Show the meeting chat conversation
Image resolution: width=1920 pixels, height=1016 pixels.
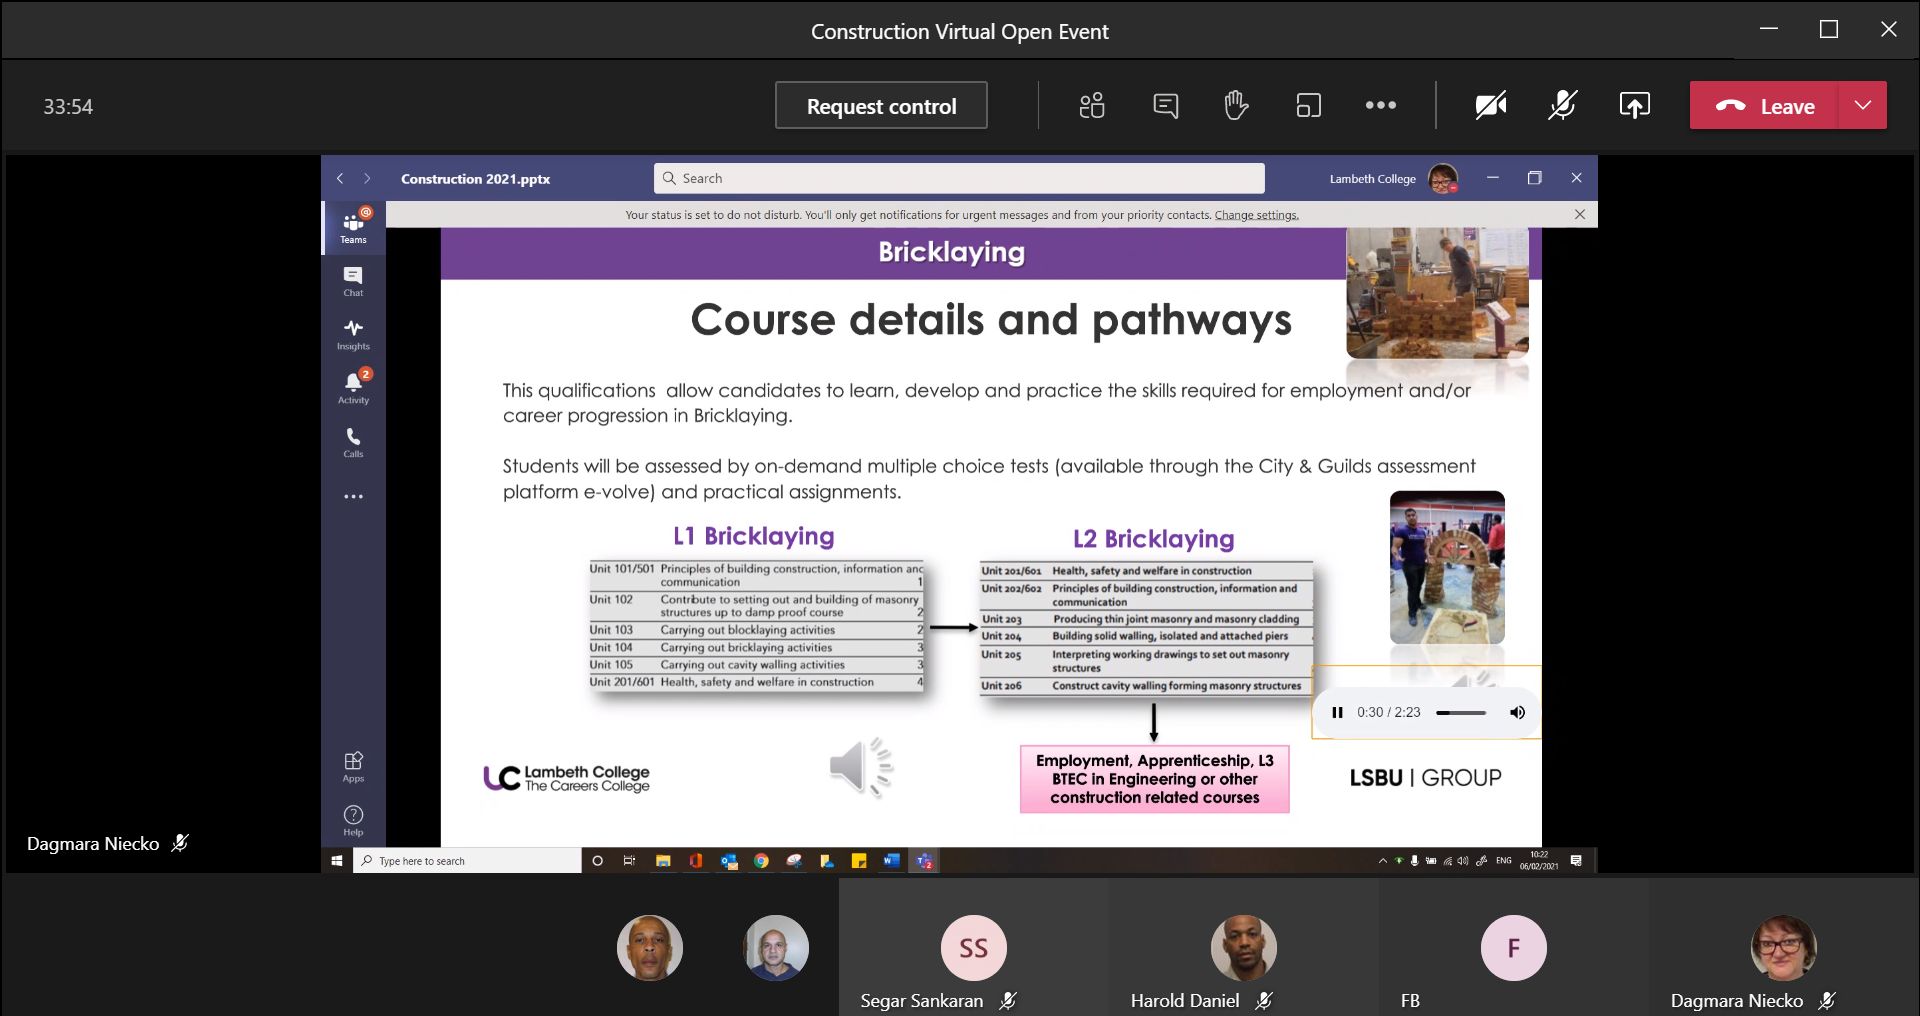[x=1165, y=105]
